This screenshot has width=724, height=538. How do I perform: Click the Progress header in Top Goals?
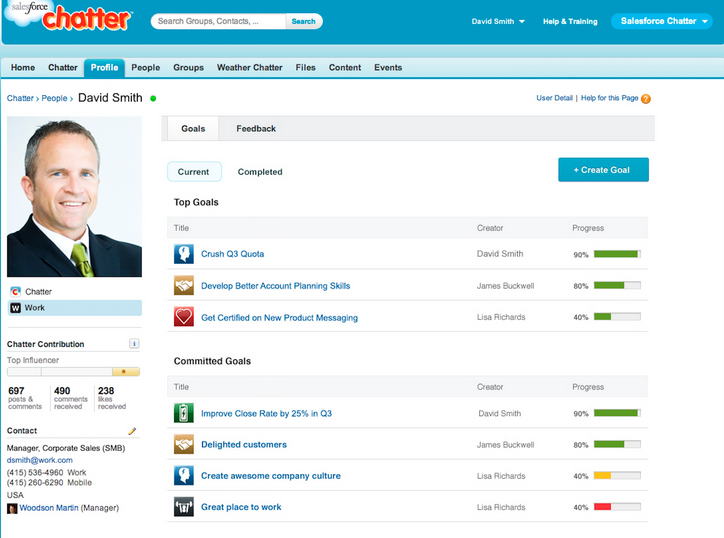point(588,228)
